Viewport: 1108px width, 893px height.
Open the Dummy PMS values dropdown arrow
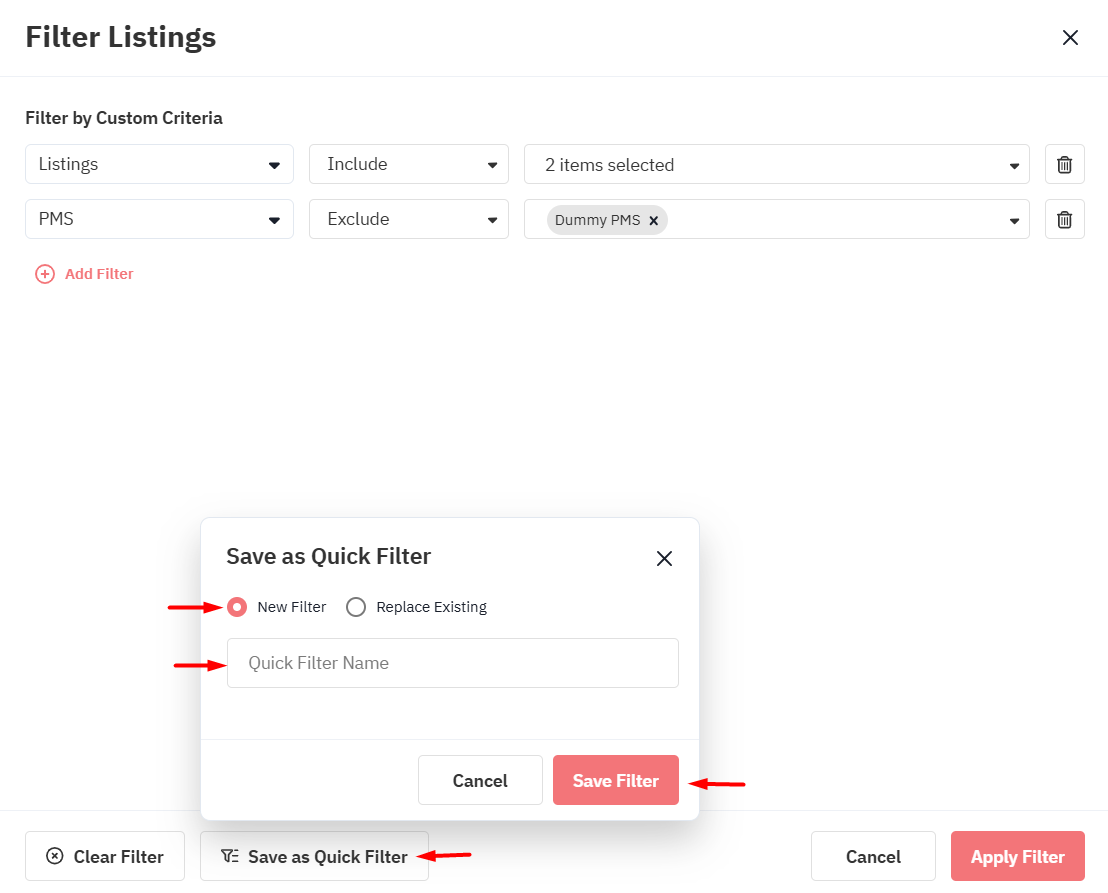pyautogui.click(x=1014, y=220)
